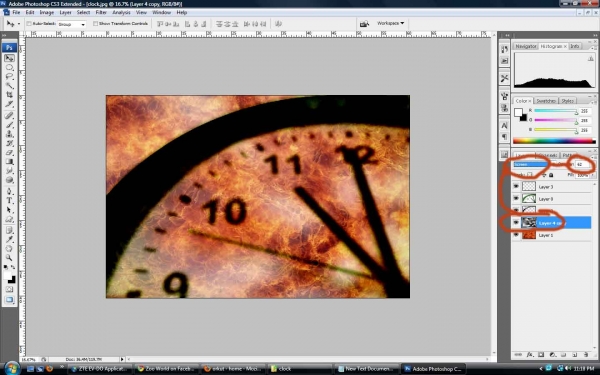
Task: Open the Workspace dropdown menu
Action: pyautogui.click(x=390, y=23)
